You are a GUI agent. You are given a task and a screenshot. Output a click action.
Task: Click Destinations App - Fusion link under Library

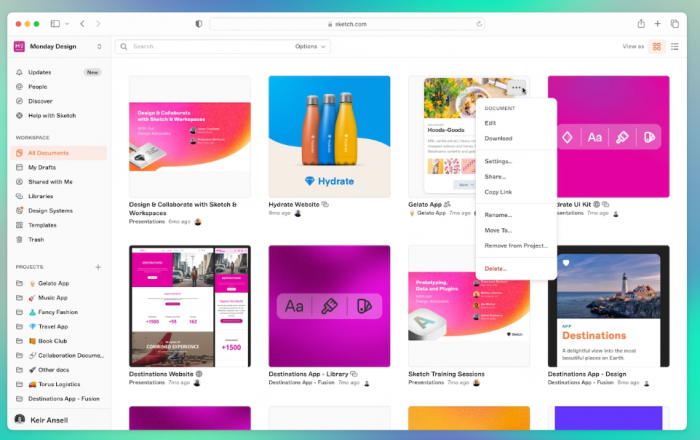301,382
